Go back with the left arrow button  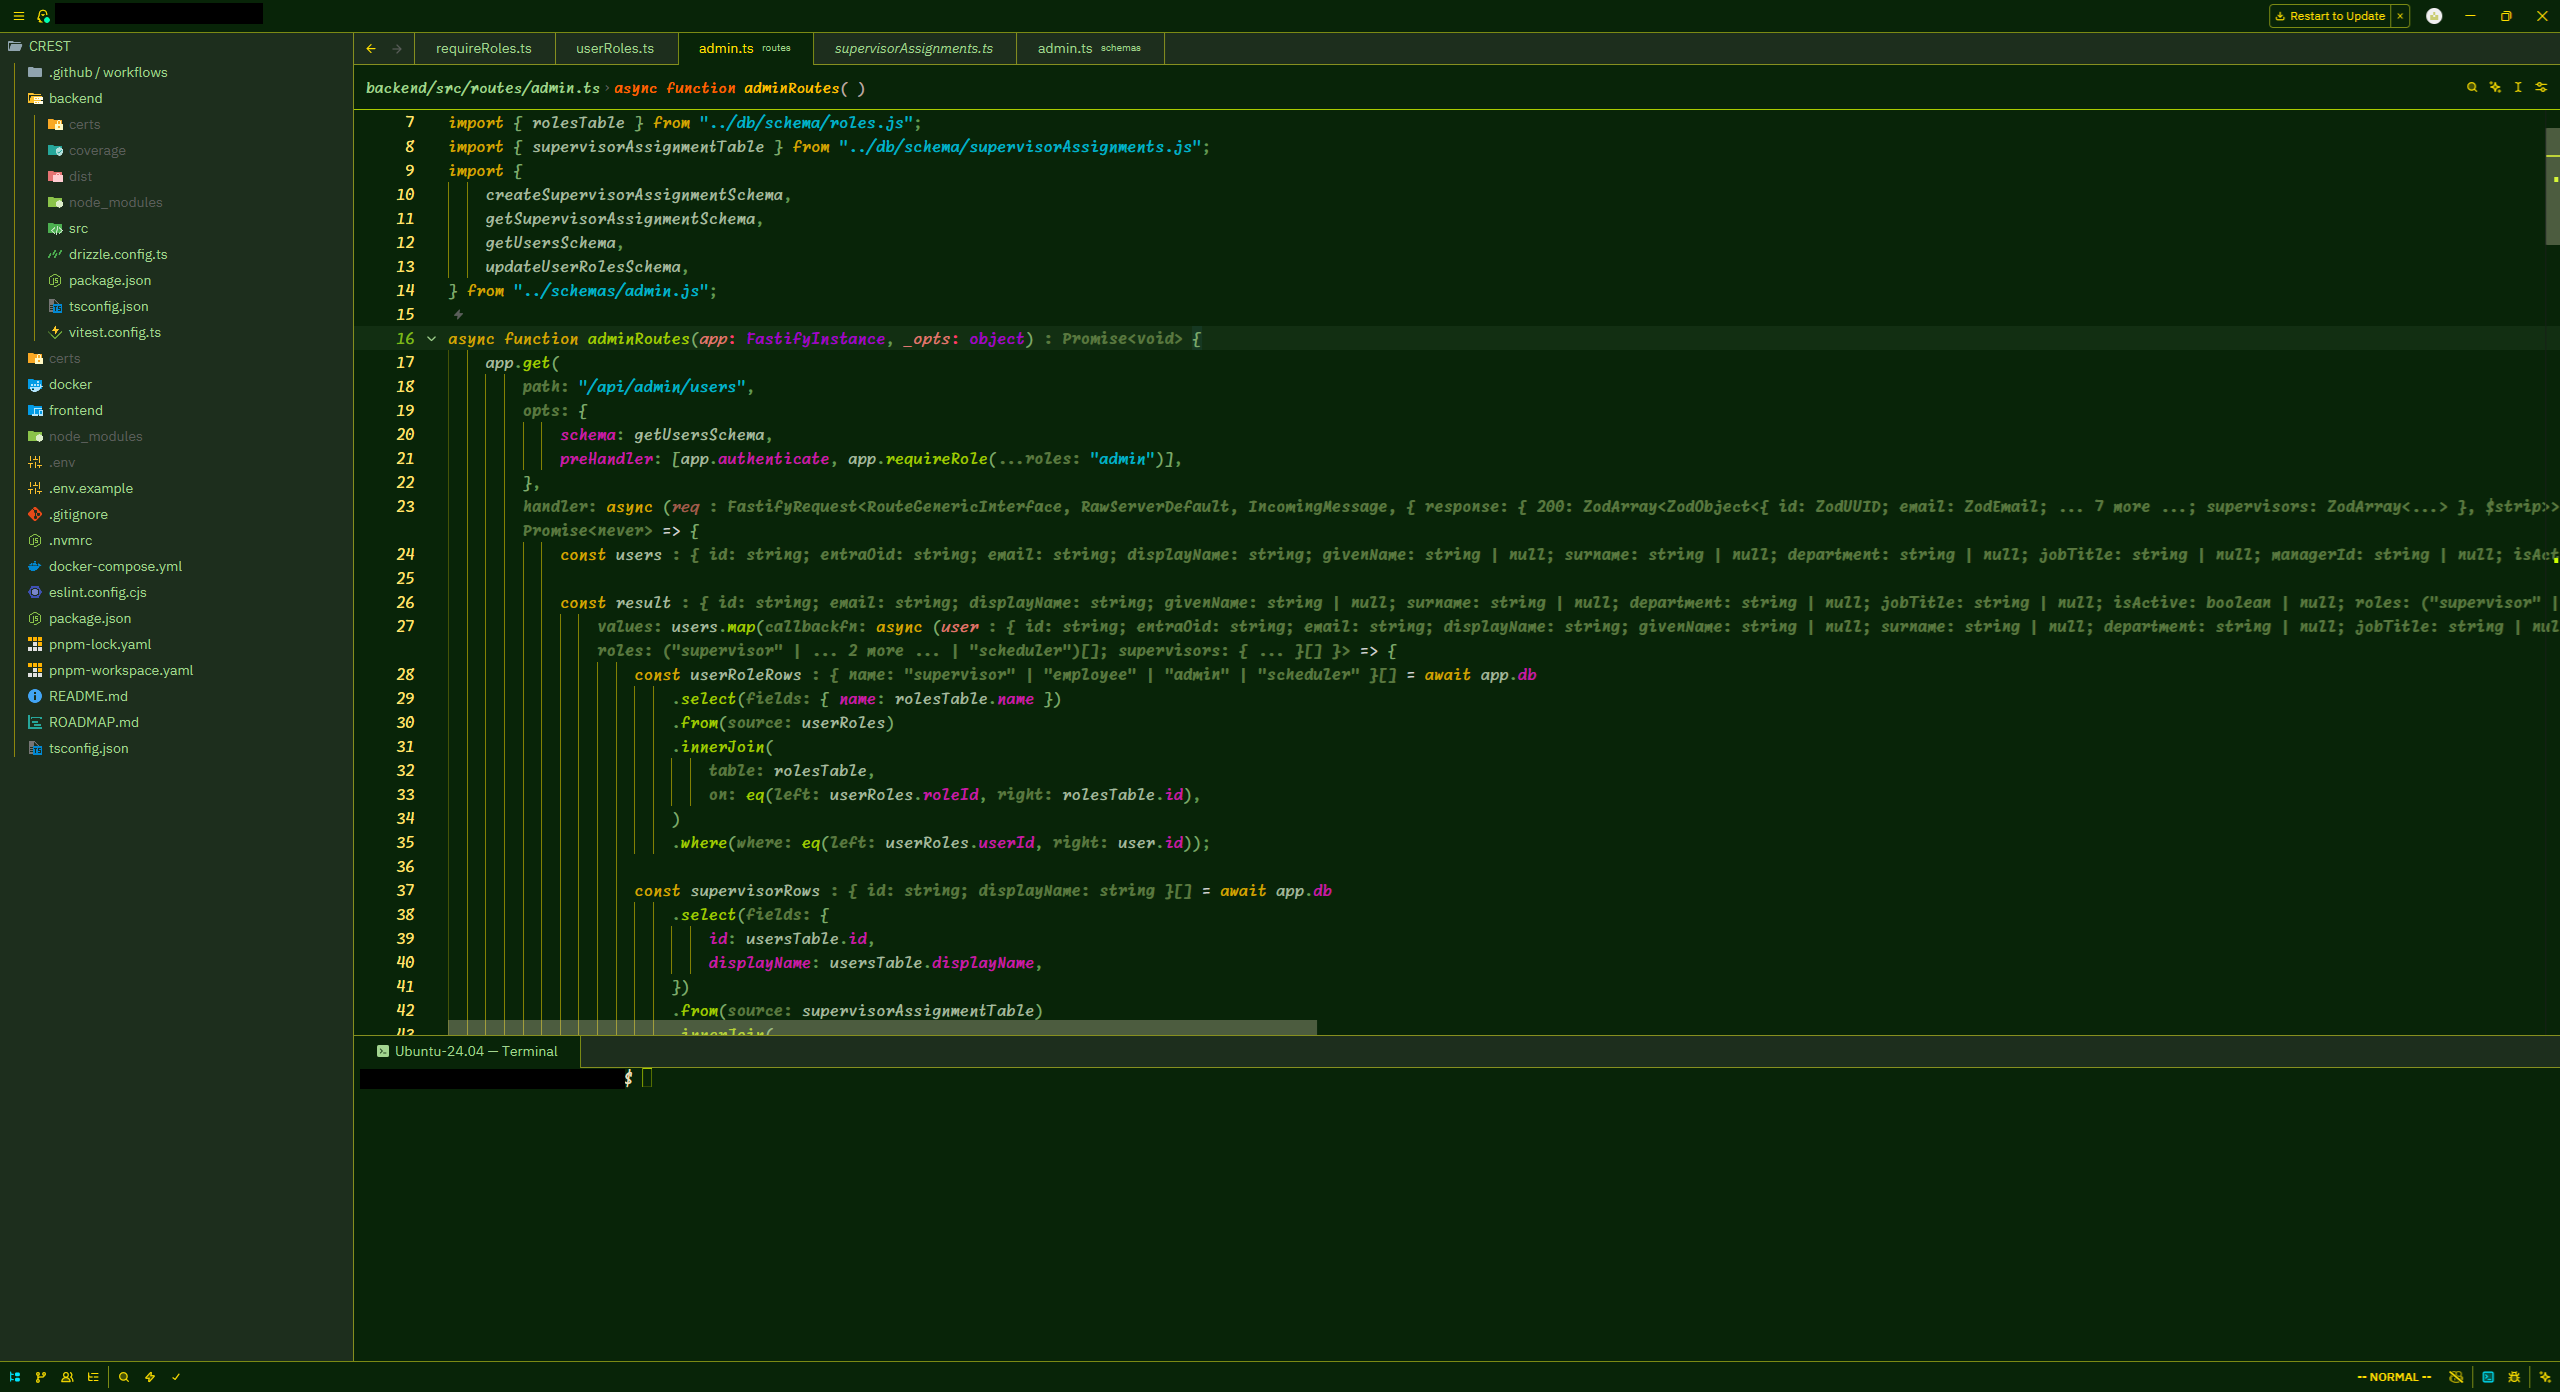[x=371, y=48]
